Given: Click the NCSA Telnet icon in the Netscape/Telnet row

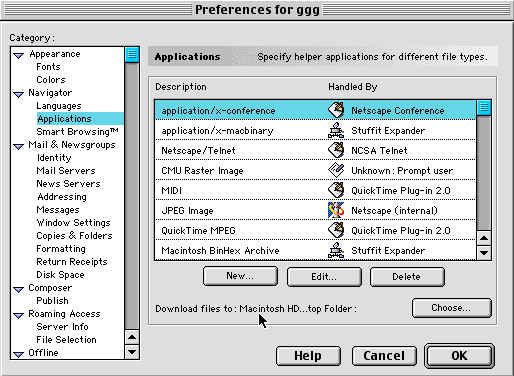Looking at the screenshot, I should click(336, 150).
